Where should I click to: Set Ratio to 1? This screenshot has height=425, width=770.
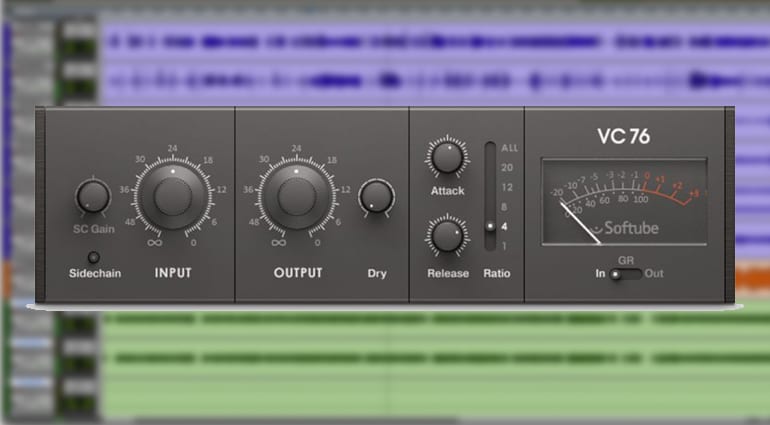pyautogui.click(x=504, y=246)
